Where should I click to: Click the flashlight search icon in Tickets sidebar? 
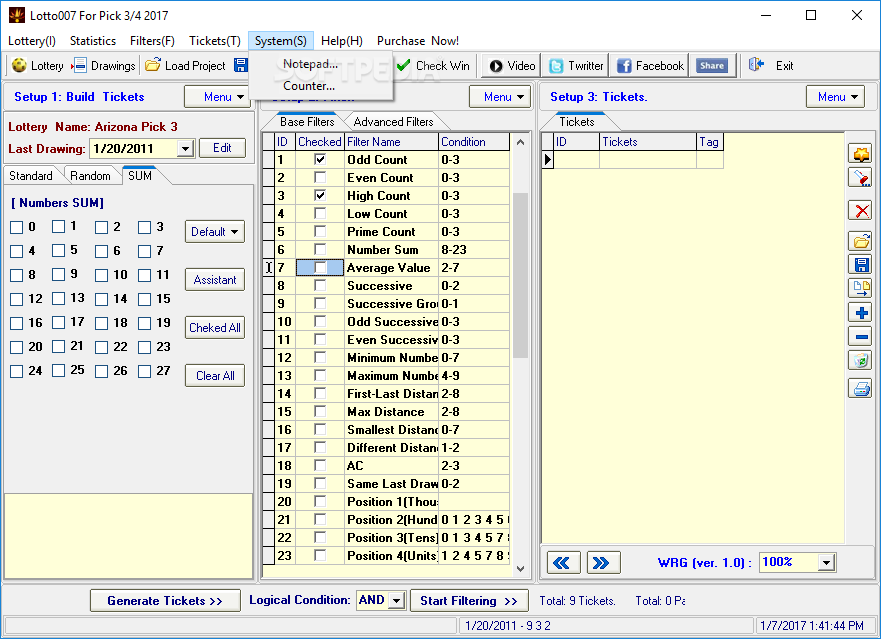click(x=860, y=178)
